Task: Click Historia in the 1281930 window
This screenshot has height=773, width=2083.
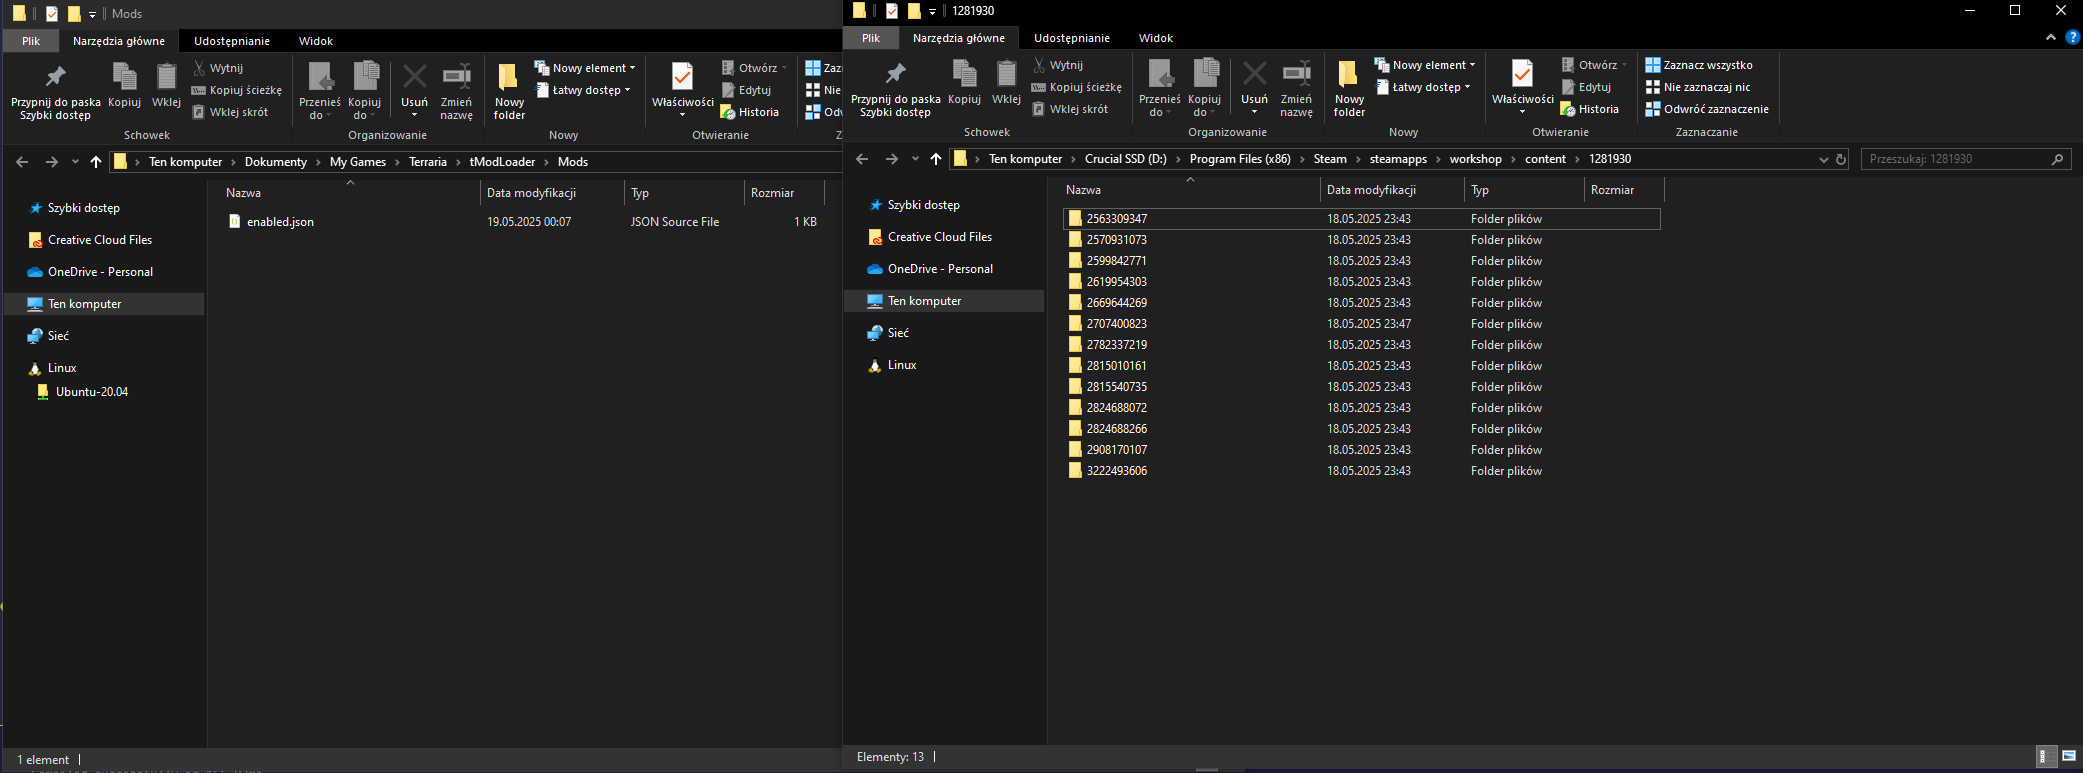Action: click(1590, 109)
